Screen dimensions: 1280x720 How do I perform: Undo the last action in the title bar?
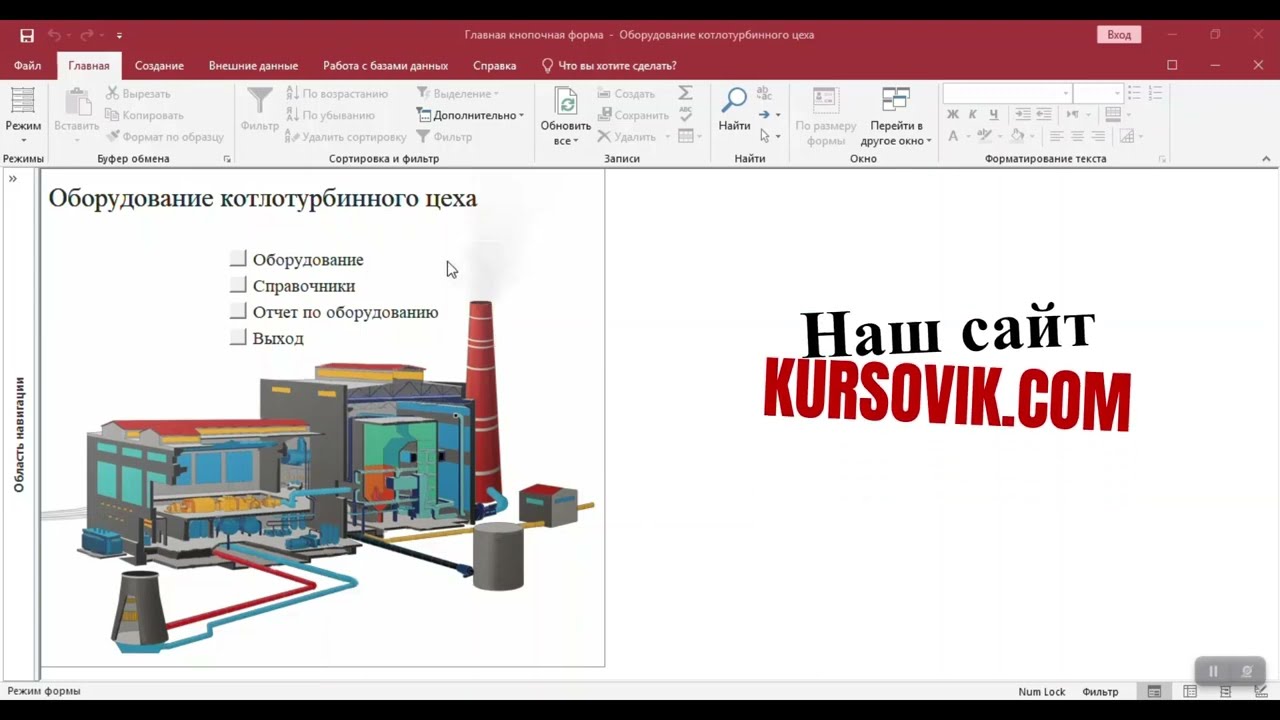tap(55, 35)
